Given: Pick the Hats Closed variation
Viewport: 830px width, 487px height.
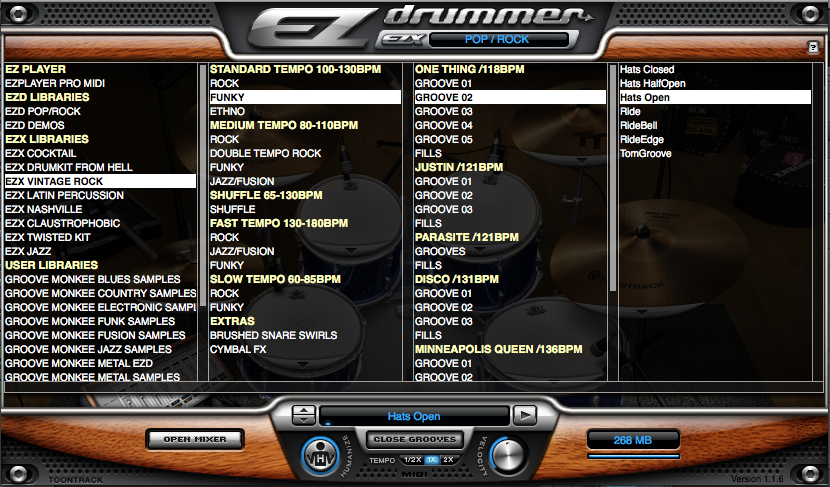Looking at the screenshot, I should pyautogui.click(x=715, y=69).
